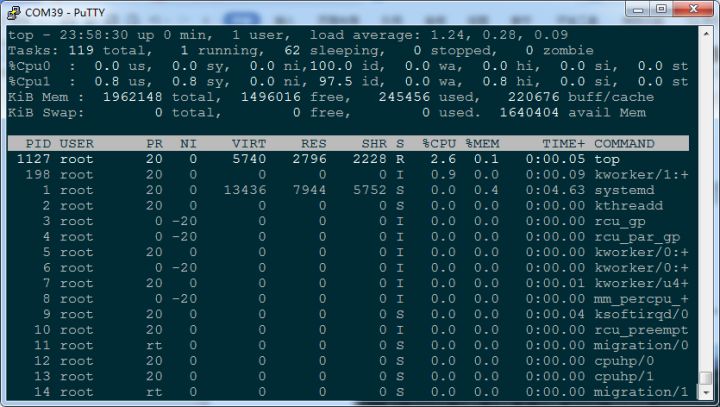Click PID 198 in process list
The image size is (720, 407).
38,175
